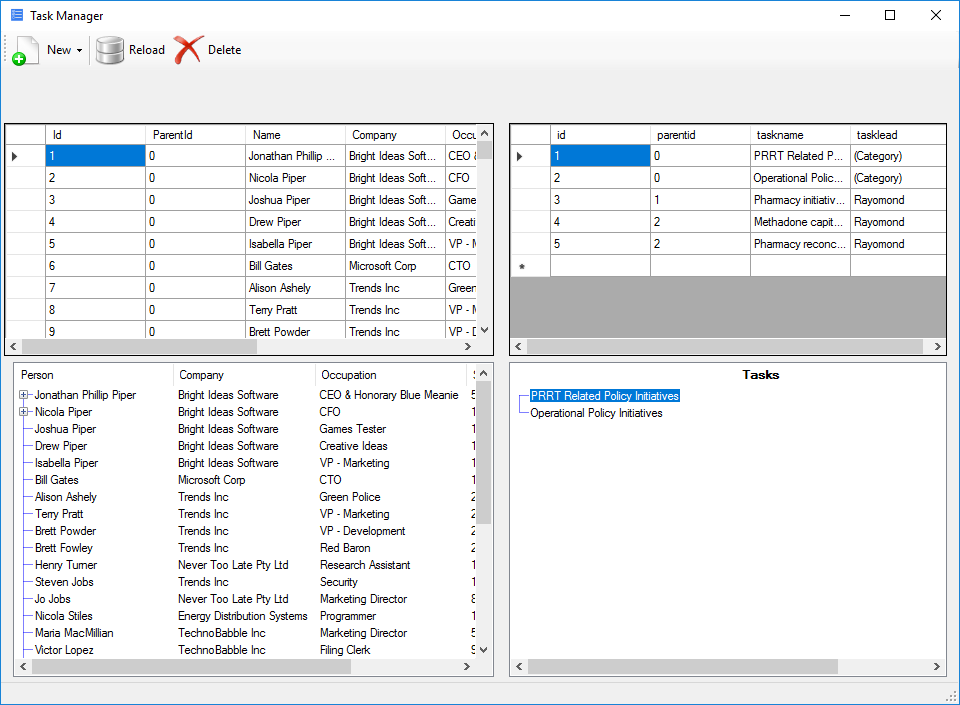
Task: Click Tasks tree panel scroll right arrow
Action: tap(937, 666)
